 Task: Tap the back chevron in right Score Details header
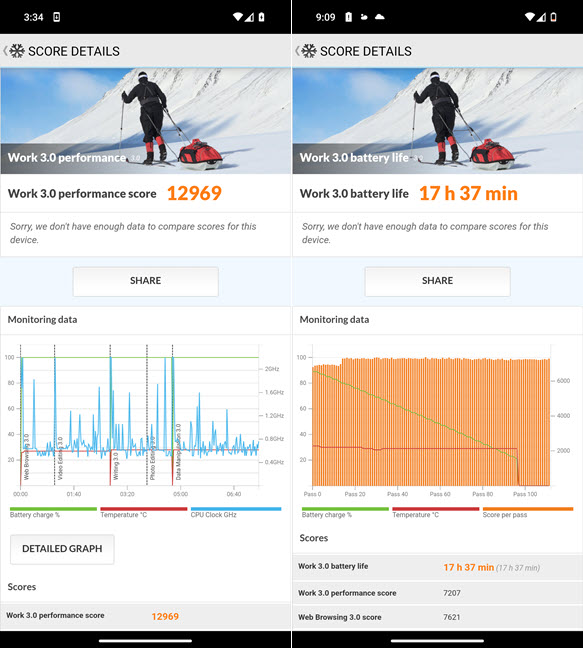[x=297, y=51]
